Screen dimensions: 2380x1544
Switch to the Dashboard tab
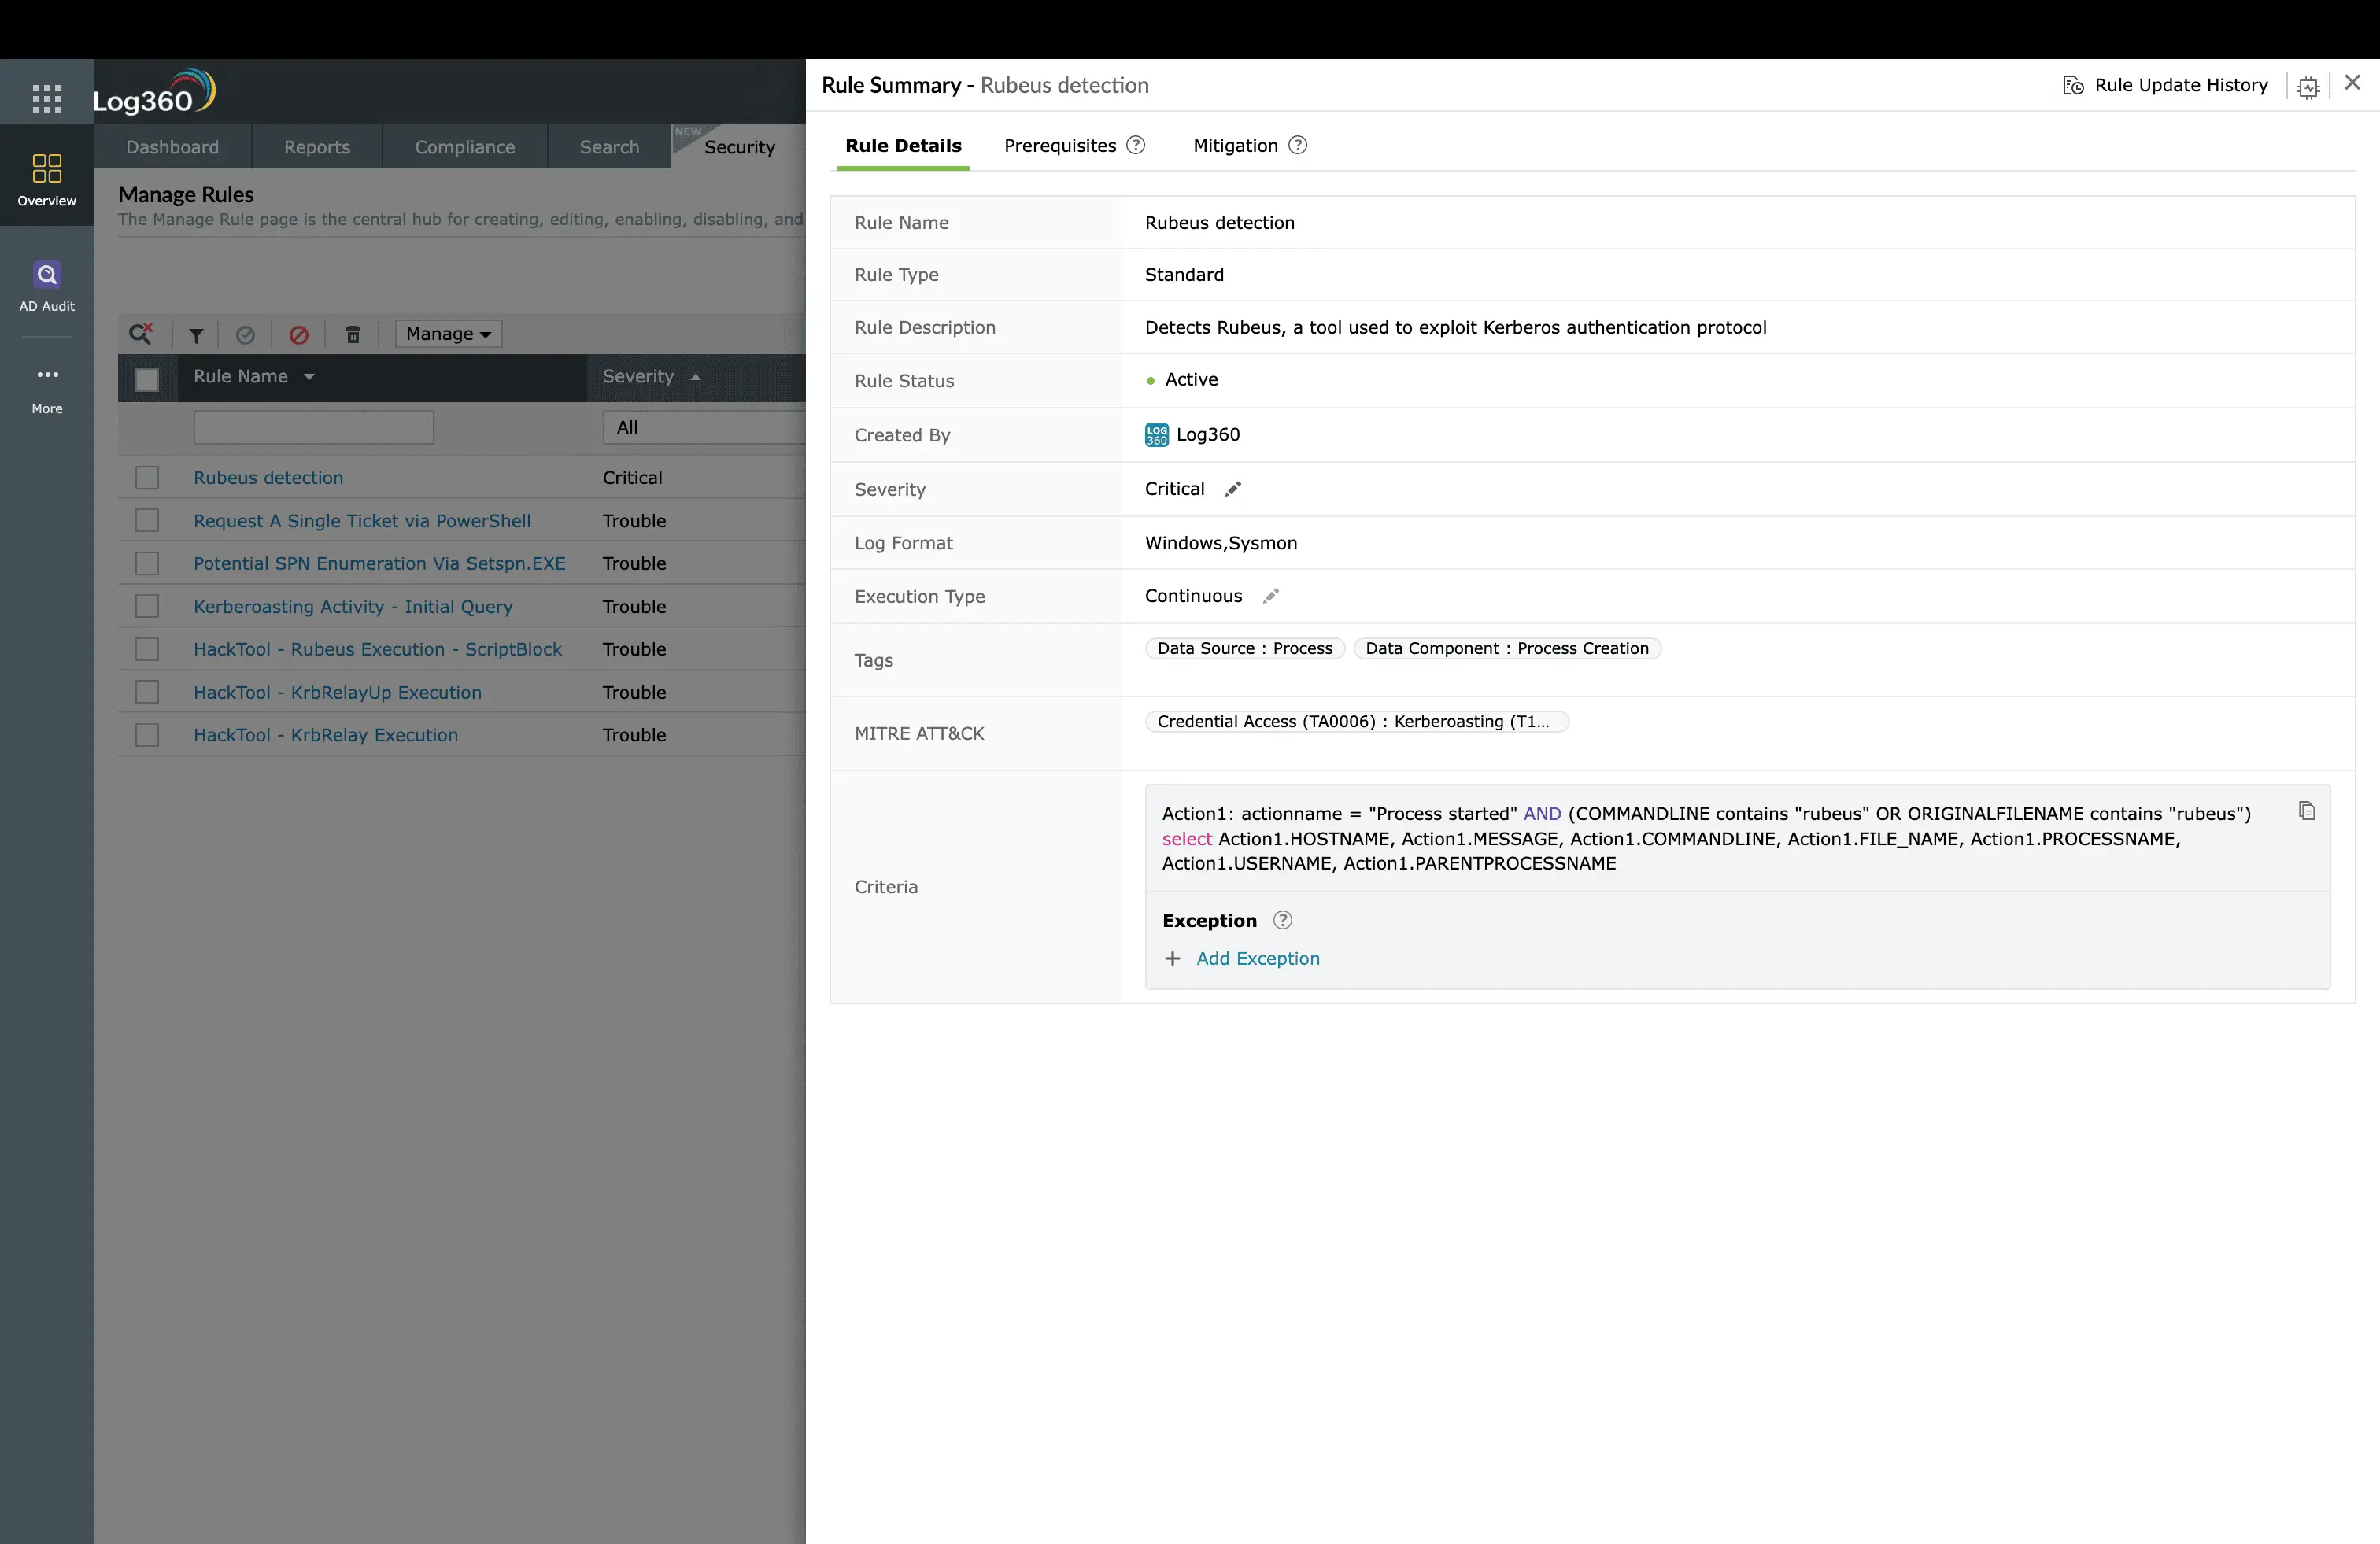[172, 147]
